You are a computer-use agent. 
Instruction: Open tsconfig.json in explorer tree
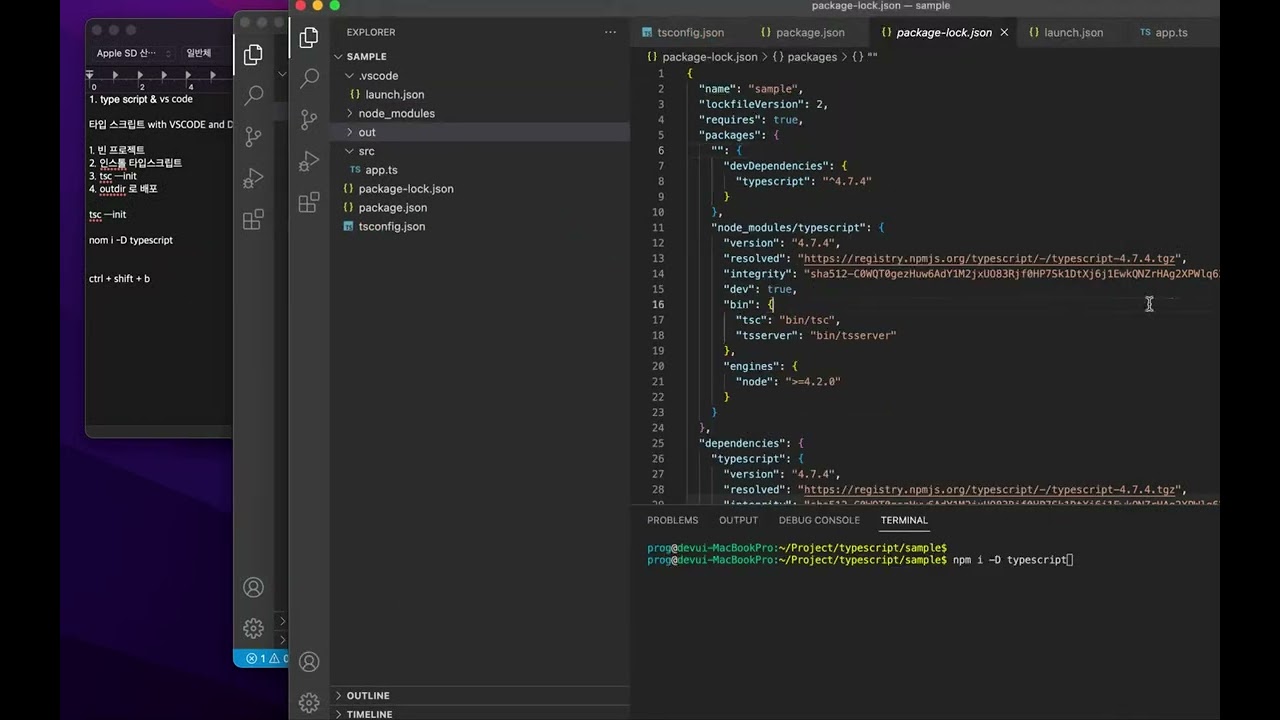tap(391, 226)
